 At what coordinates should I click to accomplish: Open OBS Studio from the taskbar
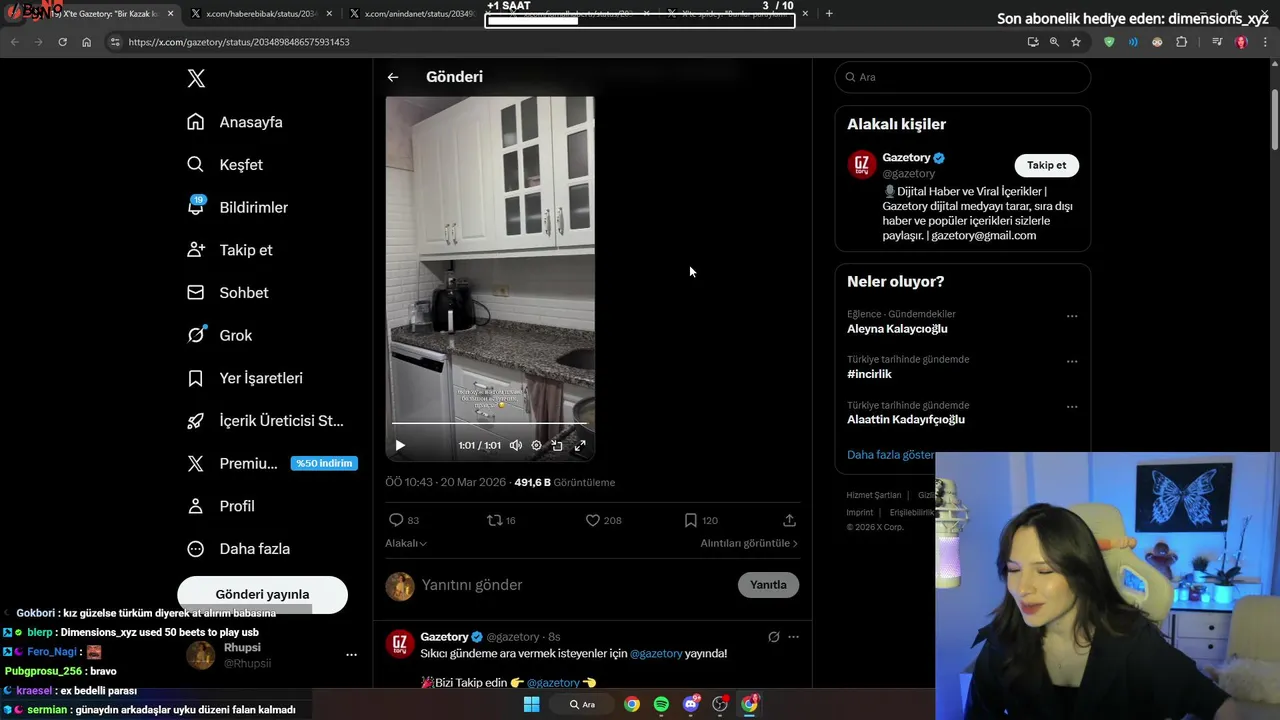[x=719, y=704]
